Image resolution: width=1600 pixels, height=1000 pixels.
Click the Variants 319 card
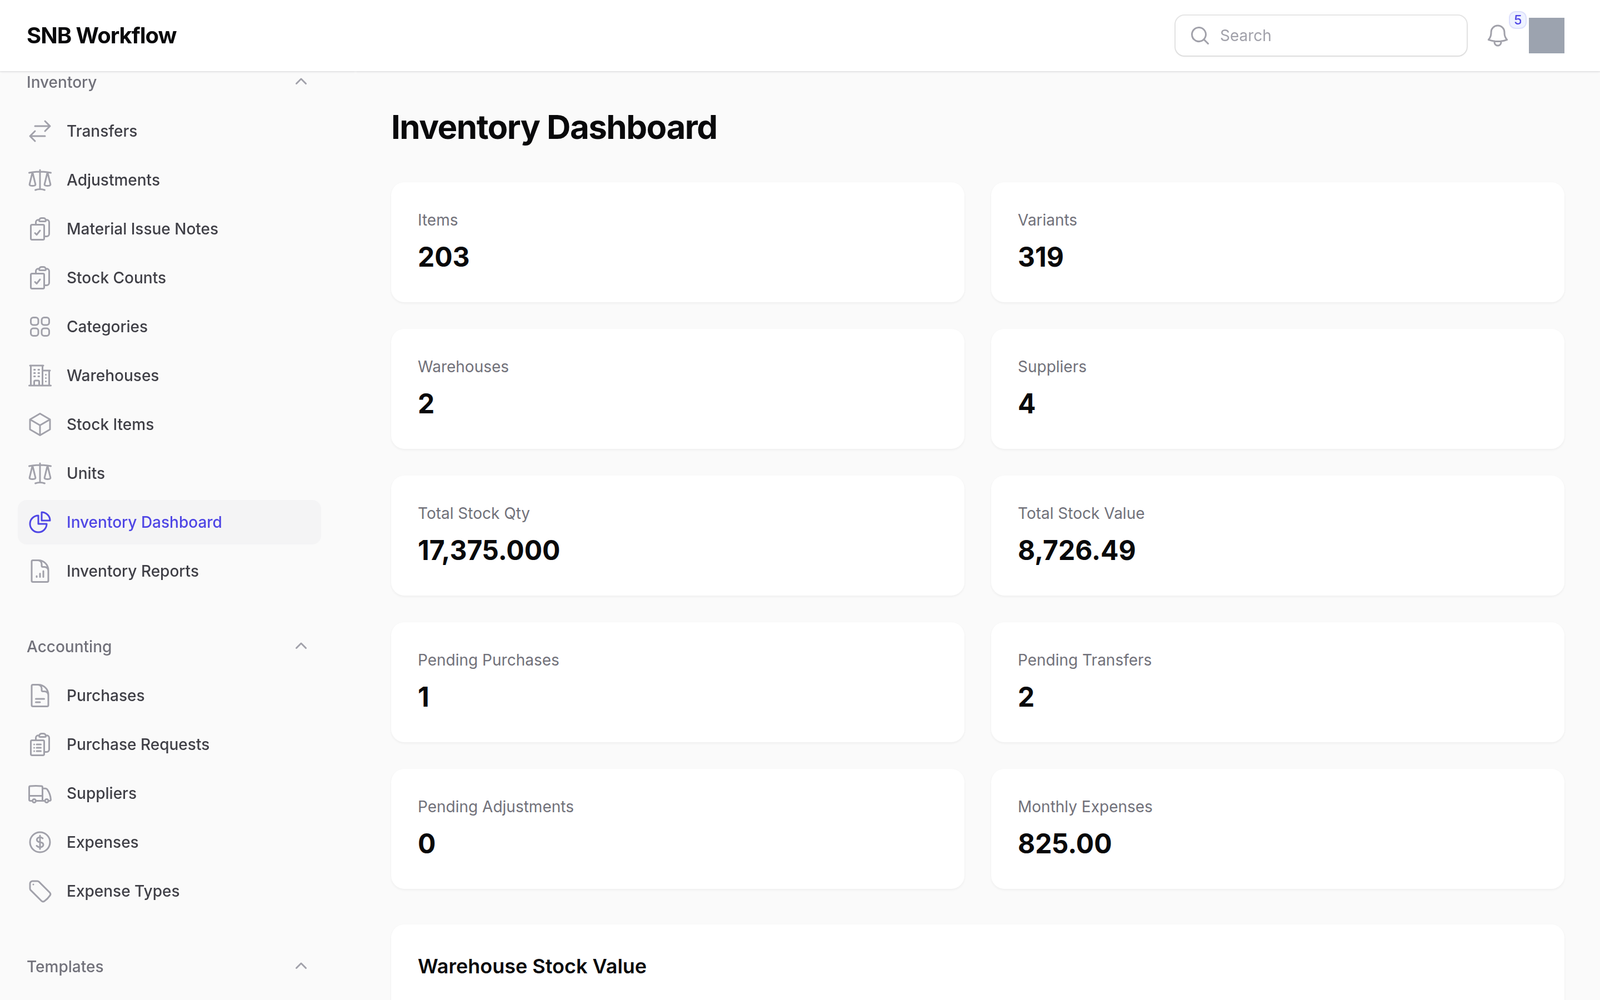[x=1277, y=242]
